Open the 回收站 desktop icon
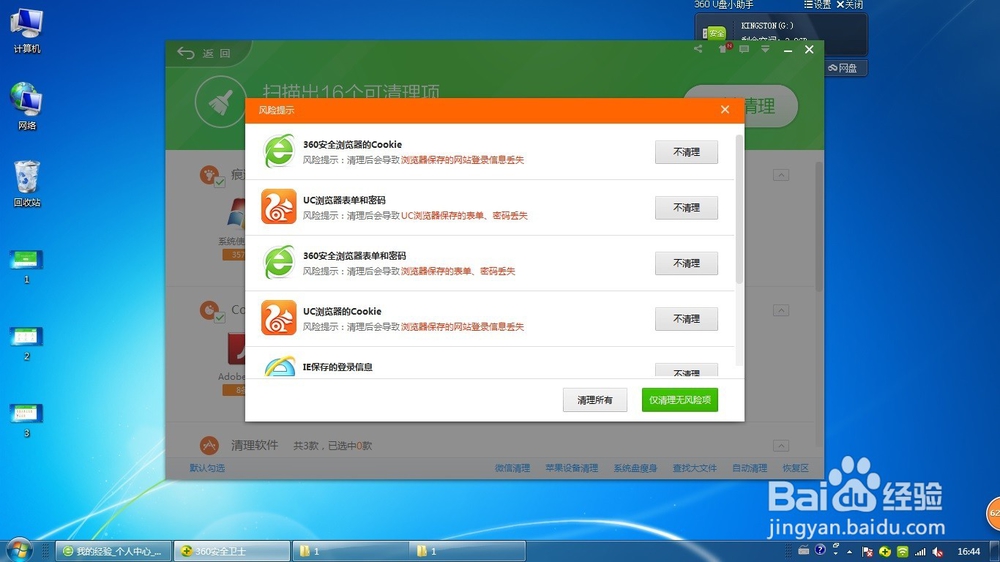The height and width of the screenshot is (562, 1000). (27, 184)
